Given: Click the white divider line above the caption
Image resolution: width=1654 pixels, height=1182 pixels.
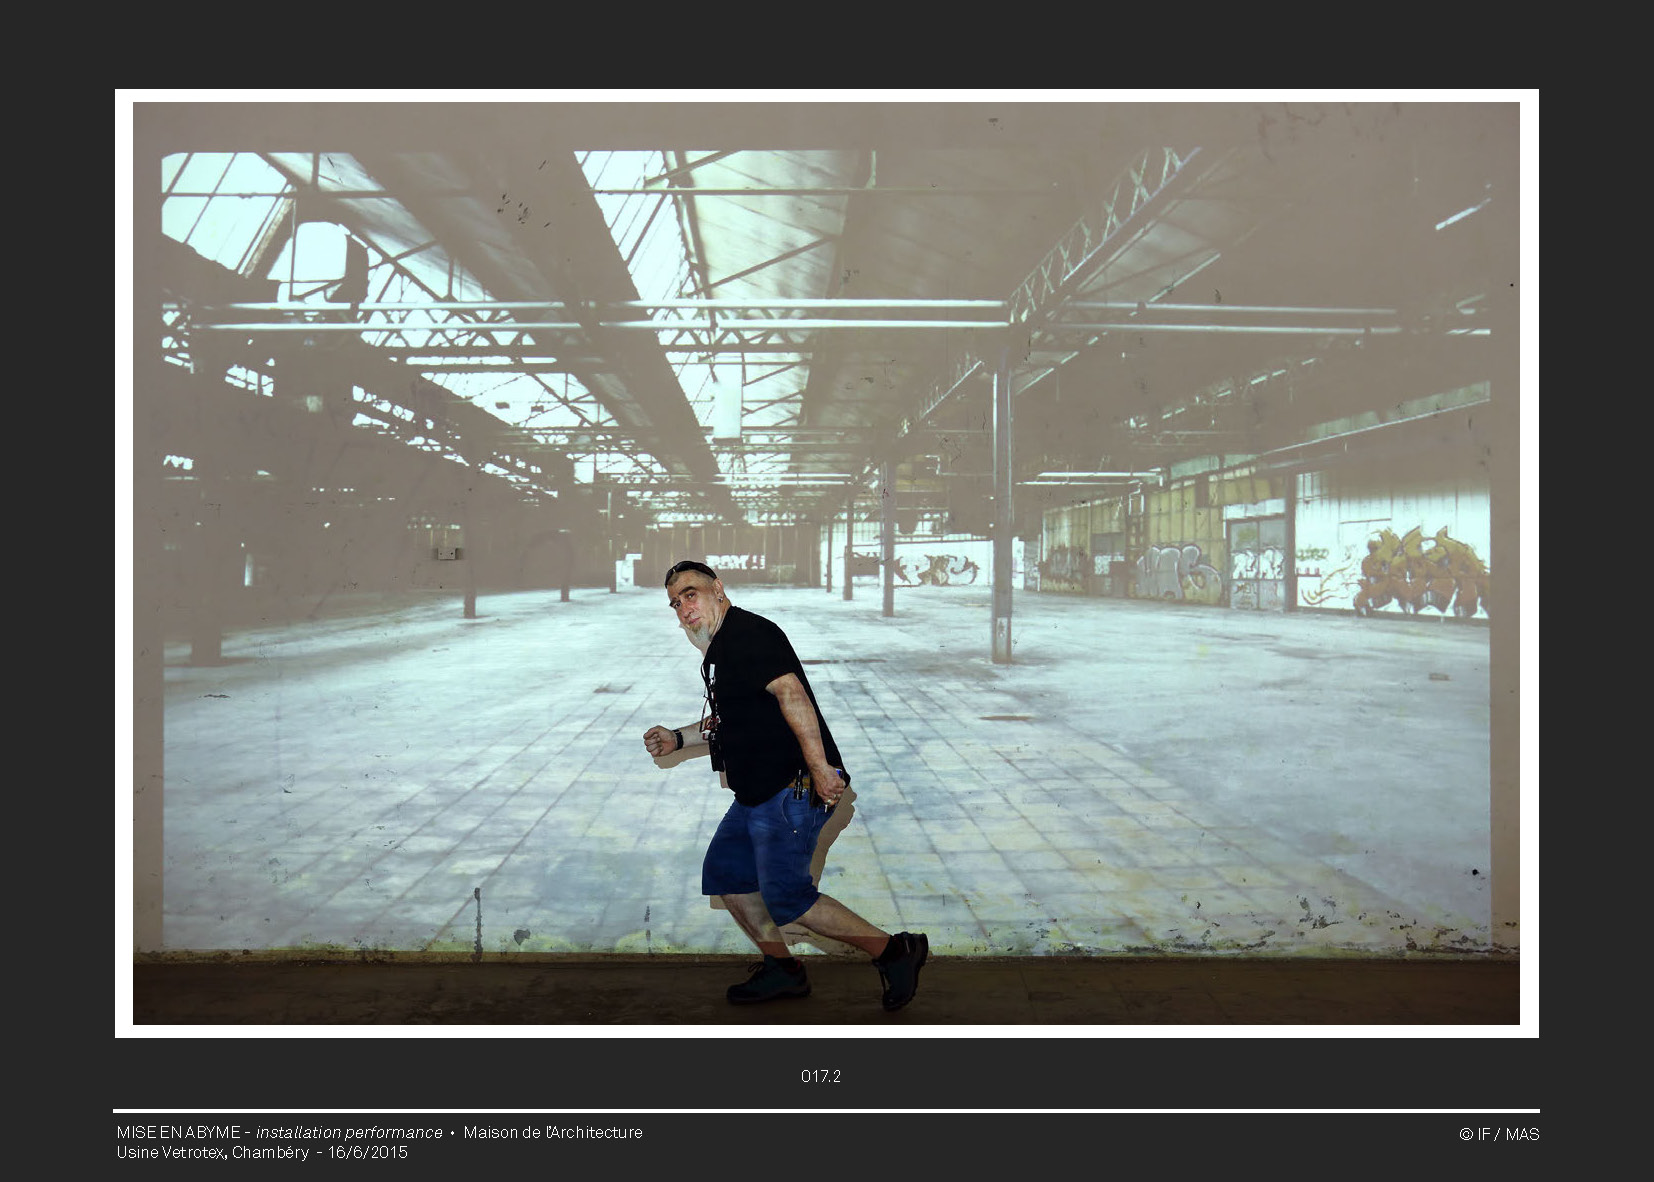Looking at the screenshot, I should (x=826, y=1111).
